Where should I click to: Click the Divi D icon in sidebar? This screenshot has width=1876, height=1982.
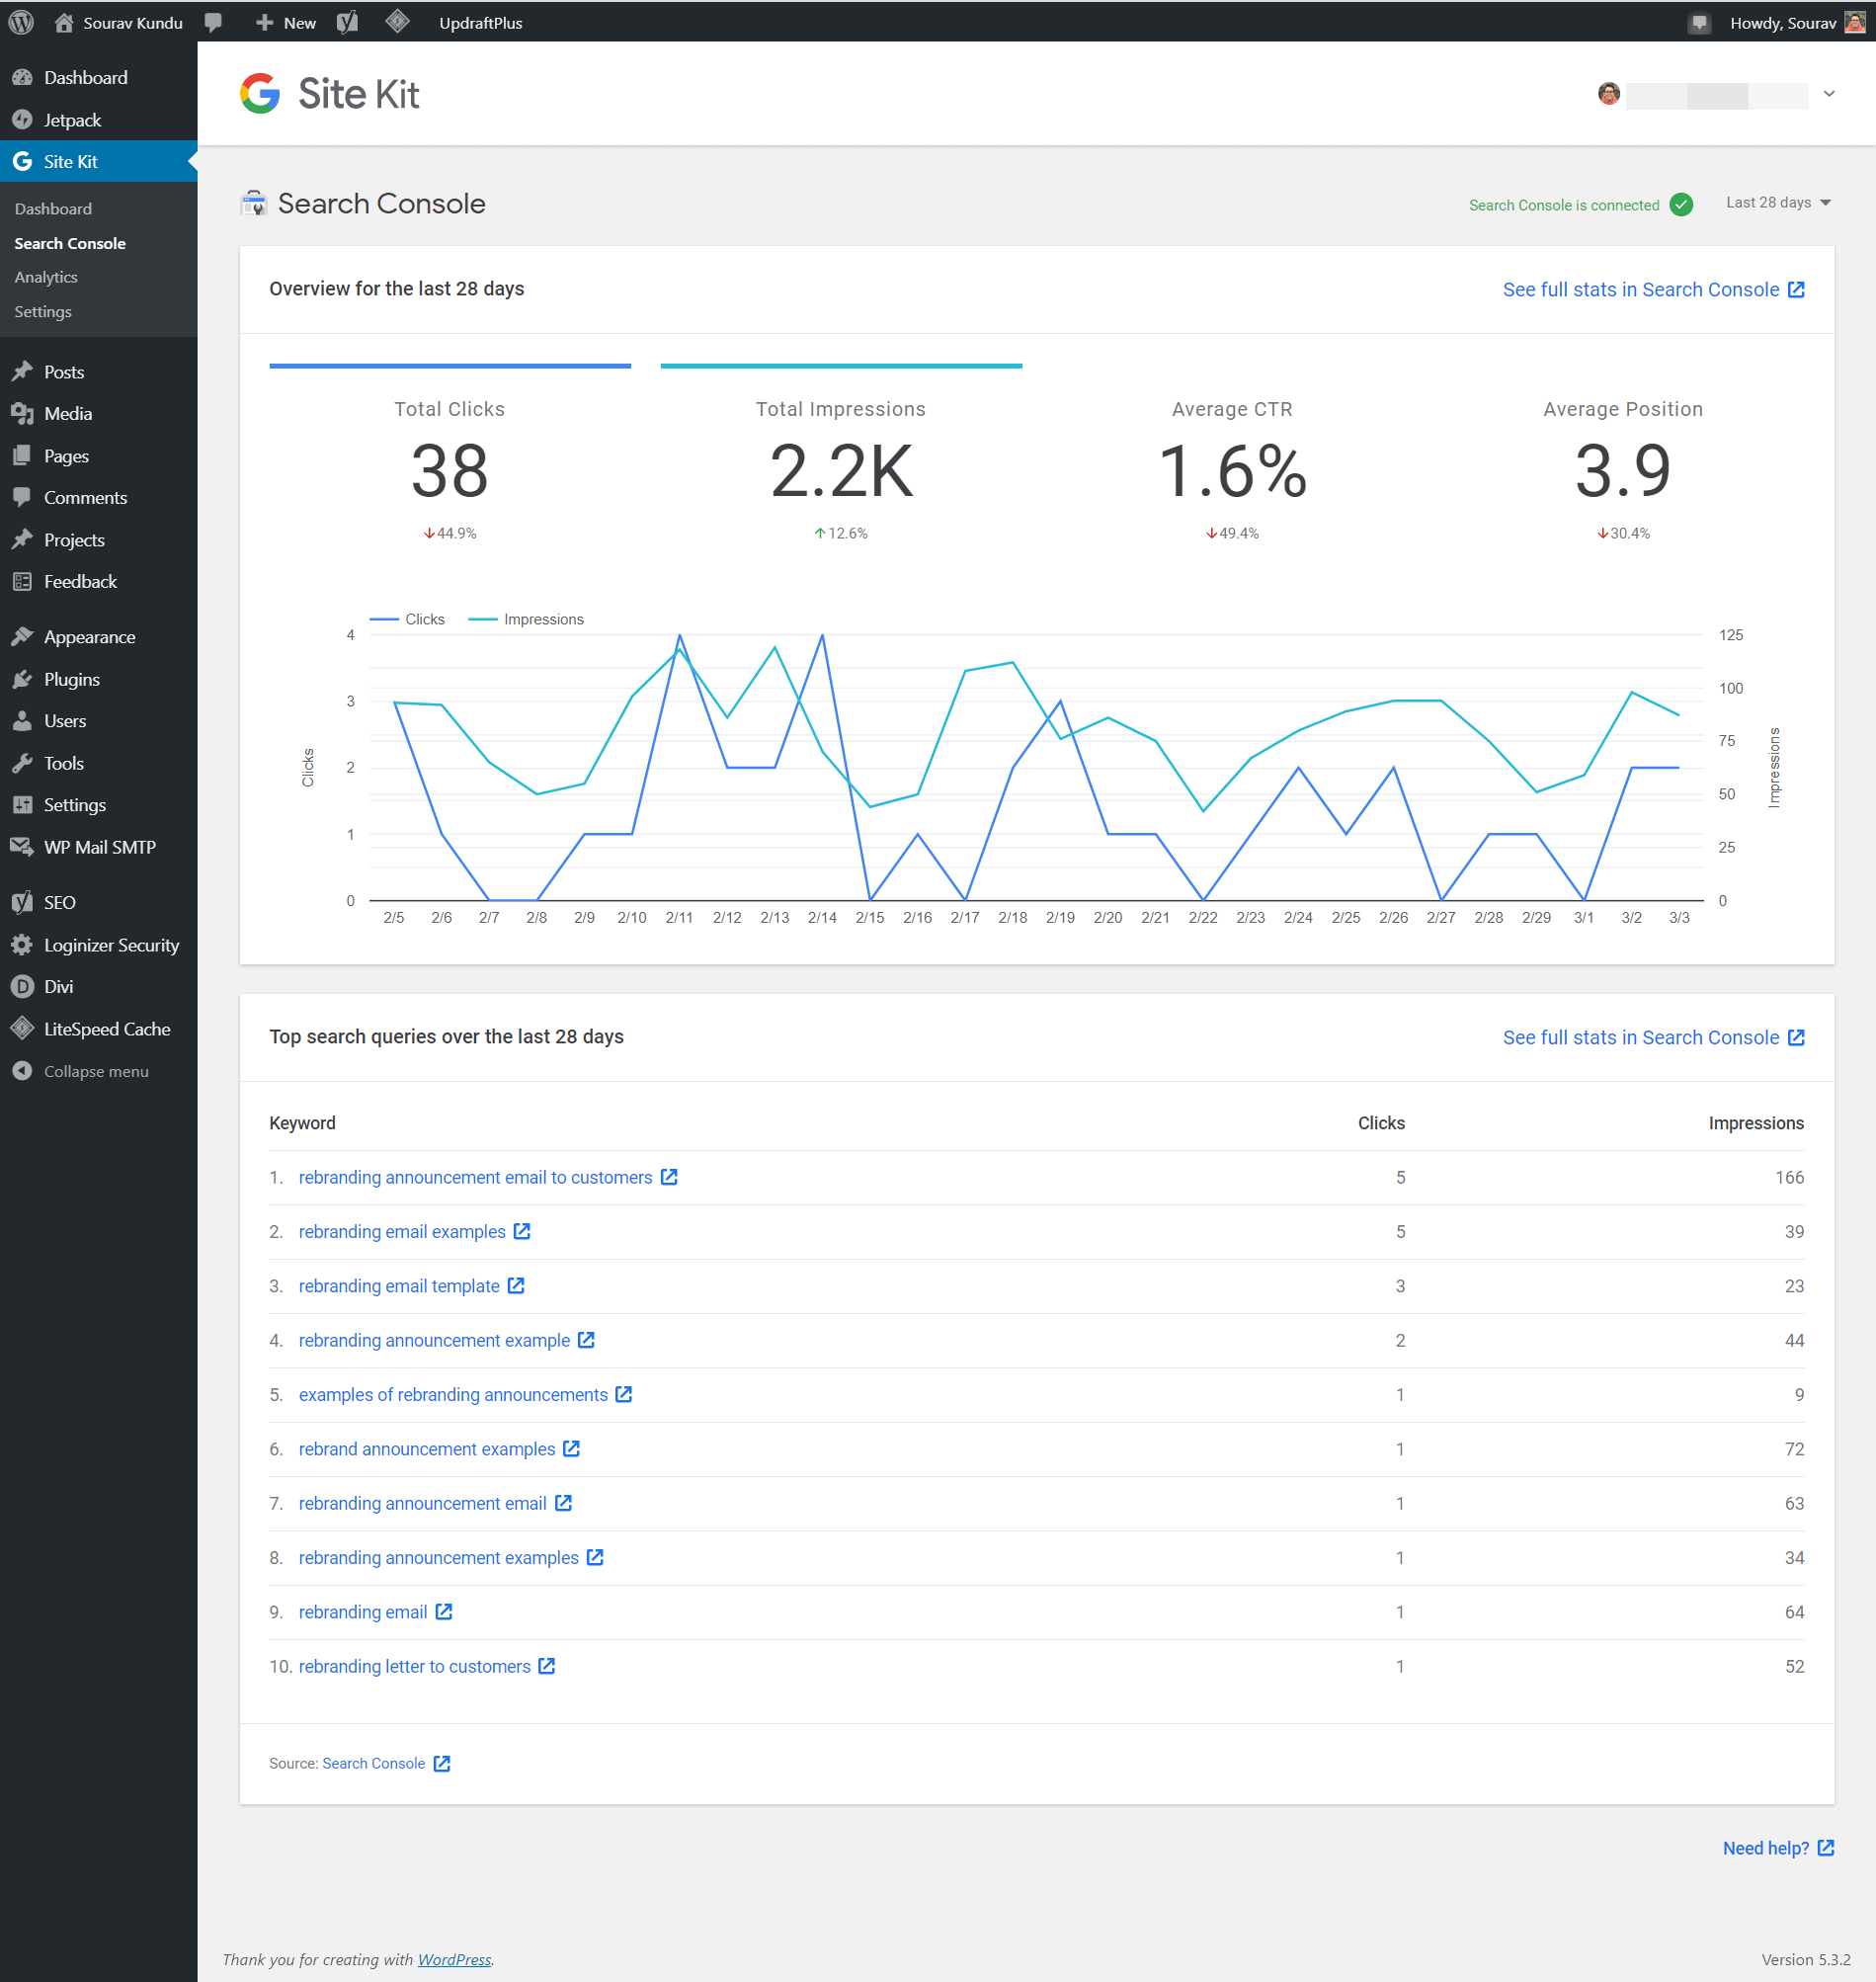(x=22, y=987)
